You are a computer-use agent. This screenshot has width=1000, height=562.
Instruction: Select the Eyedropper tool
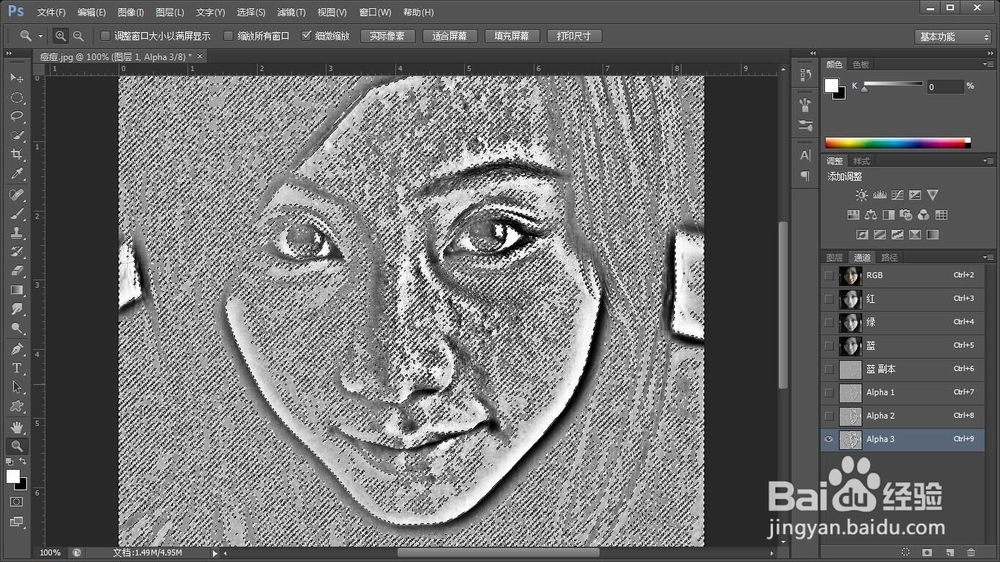click(17, 174)
